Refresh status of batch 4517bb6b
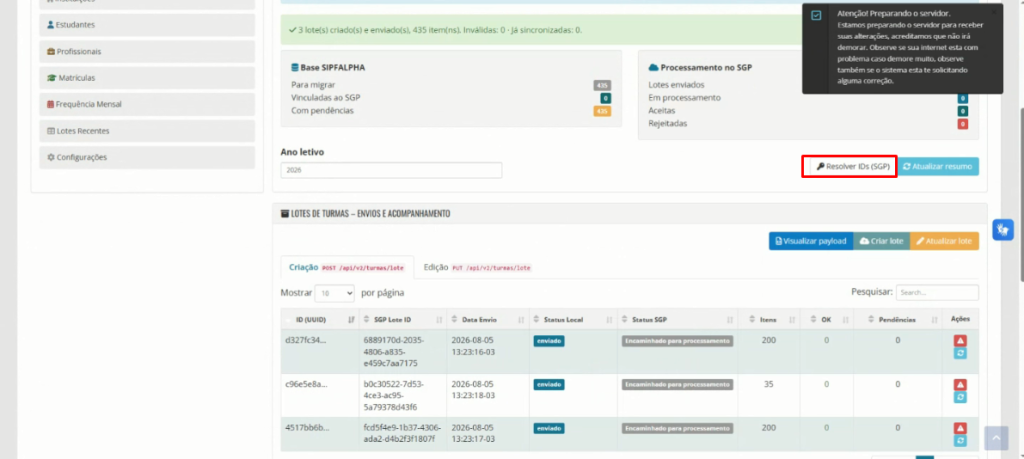 tap(960, 441)
